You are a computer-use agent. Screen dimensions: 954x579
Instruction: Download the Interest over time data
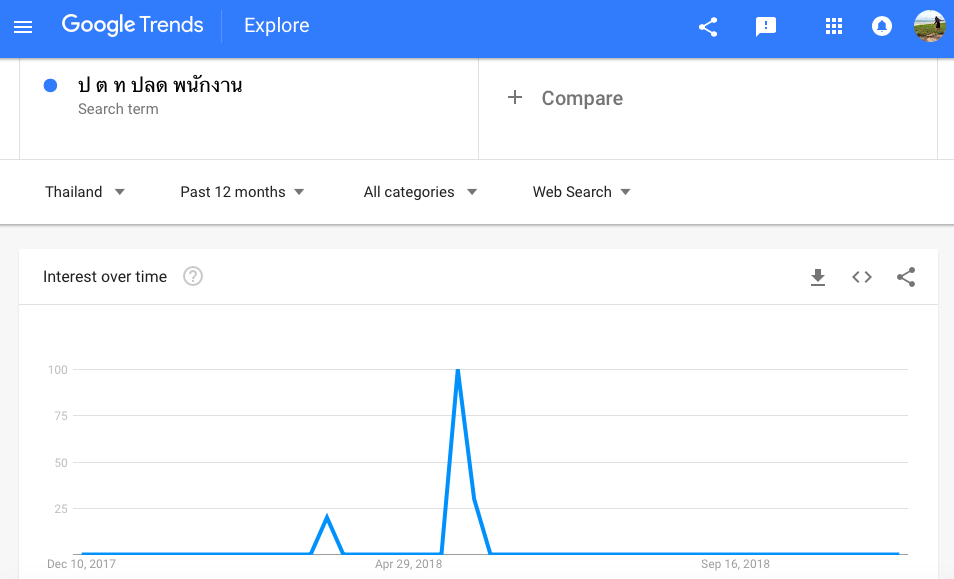click(x=818, y=277)
